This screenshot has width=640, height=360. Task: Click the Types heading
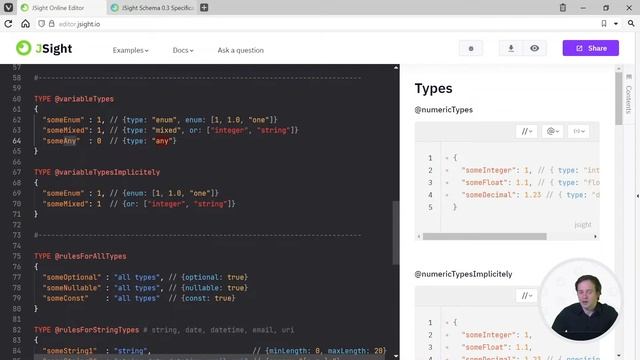click(433, 89)
